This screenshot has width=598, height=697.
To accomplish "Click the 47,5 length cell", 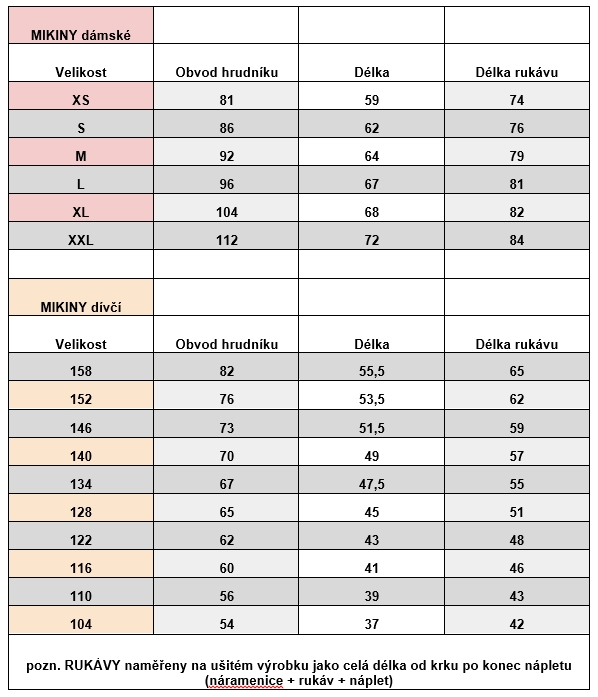I will (371, 480).
